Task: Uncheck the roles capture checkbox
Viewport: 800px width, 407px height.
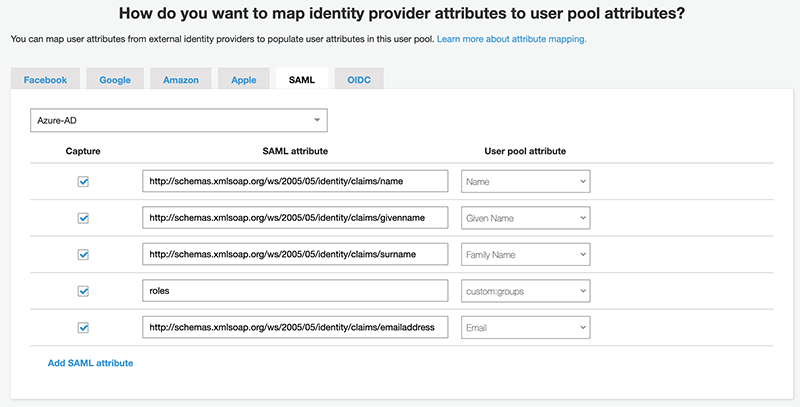Action: pyautogui.click(x=84, y=291)
